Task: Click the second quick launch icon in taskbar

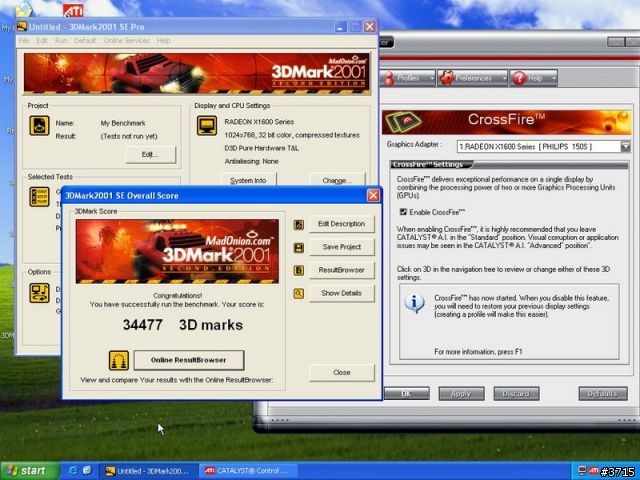Action: (87, 471)
